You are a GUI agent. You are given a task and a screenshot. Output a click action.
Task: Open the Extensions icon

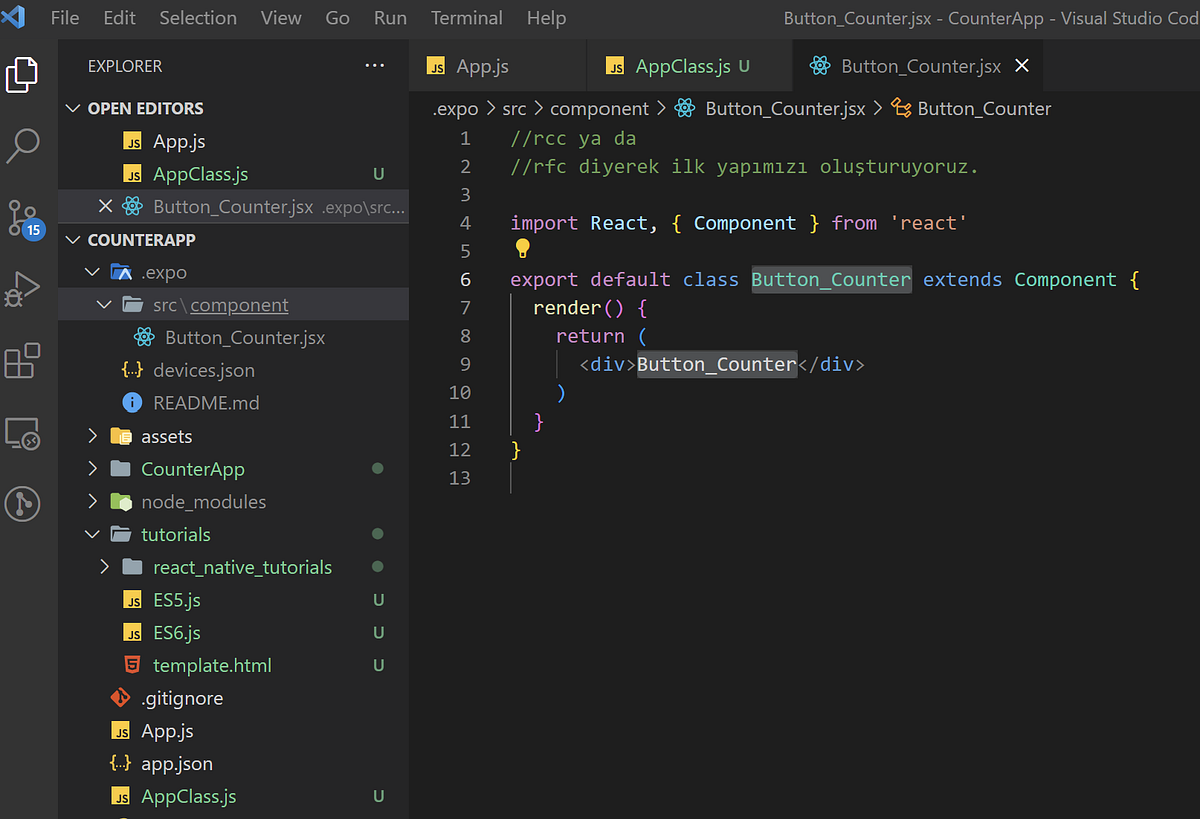[x=24, y=360]
